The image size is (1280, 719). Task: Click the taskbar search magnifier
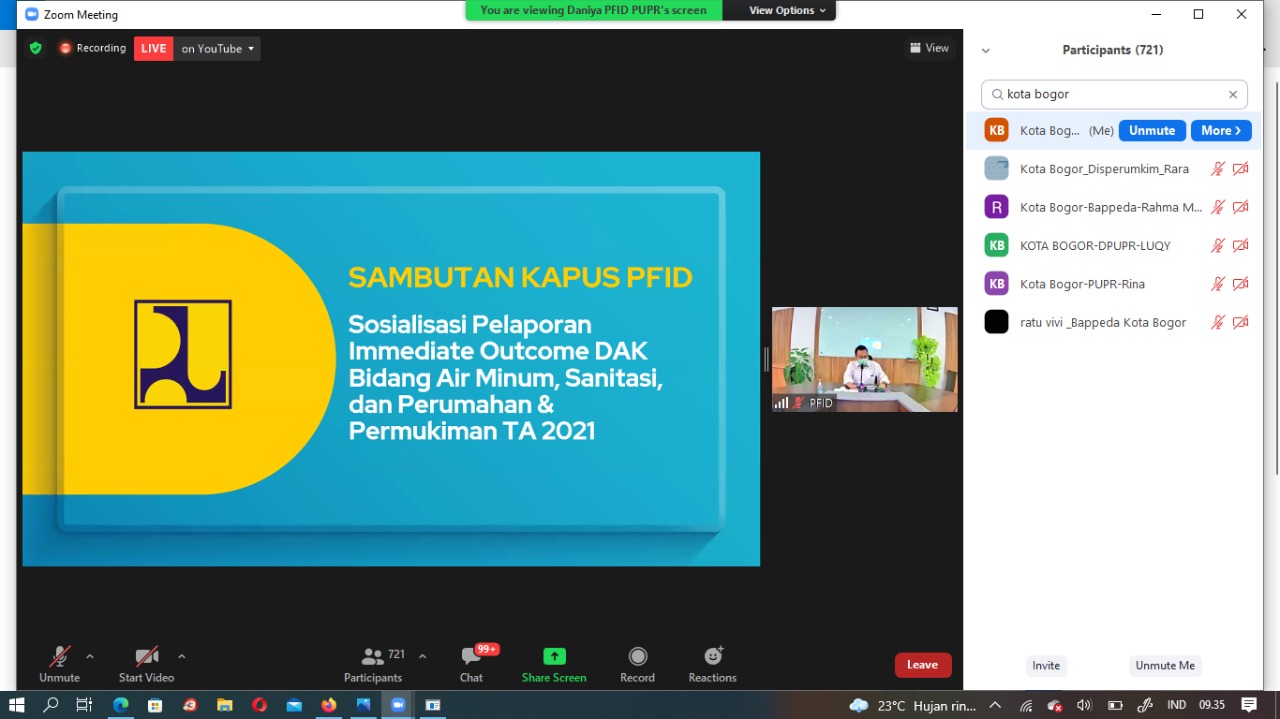coord(51,705)
